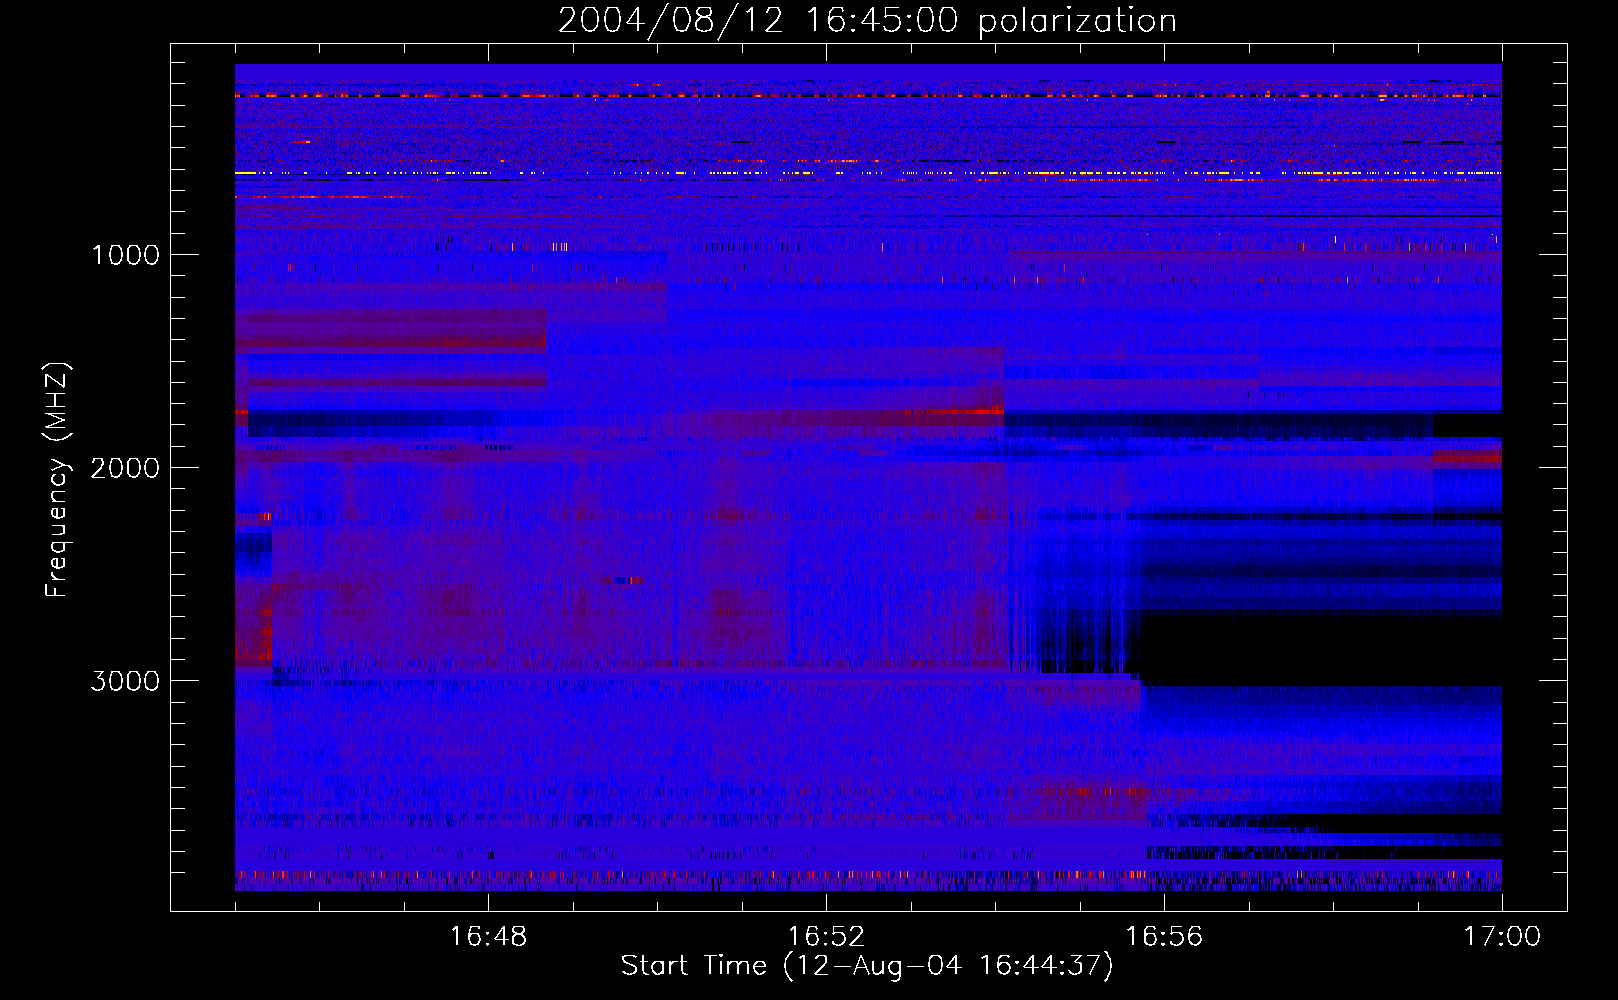
Task: Click the 'Start Time (12-Aug-04 16:44:37)' axis label
Action: pos(867,966)
